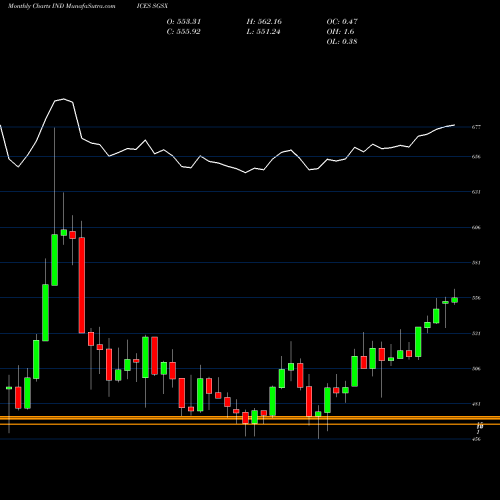Image resolution: width=500 pixels, height=500 pixels.
Task: Click the green candle with the wick reaching 677
Action: [x=54, y=260]
